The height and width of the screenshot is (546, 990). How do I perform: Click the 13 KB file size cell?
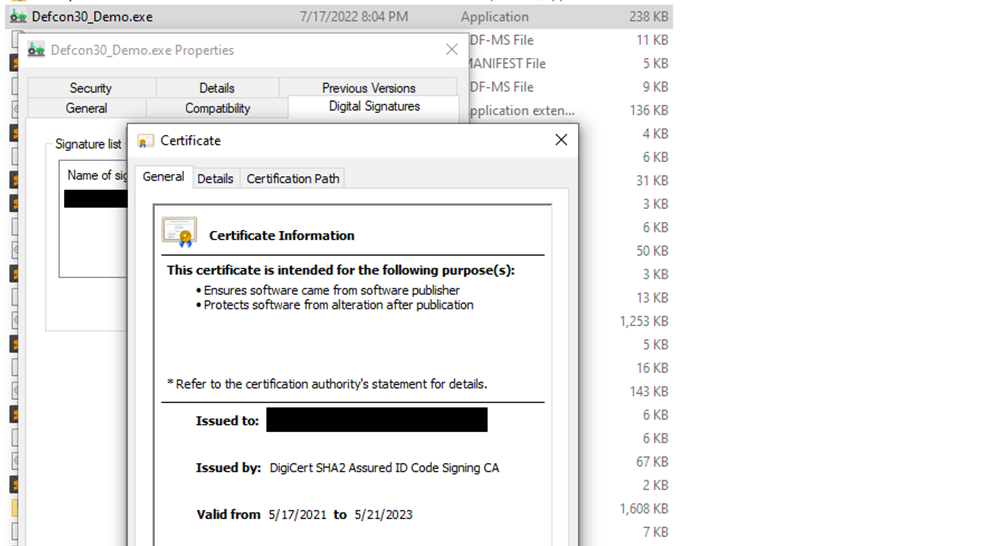[x=652, y=298]
